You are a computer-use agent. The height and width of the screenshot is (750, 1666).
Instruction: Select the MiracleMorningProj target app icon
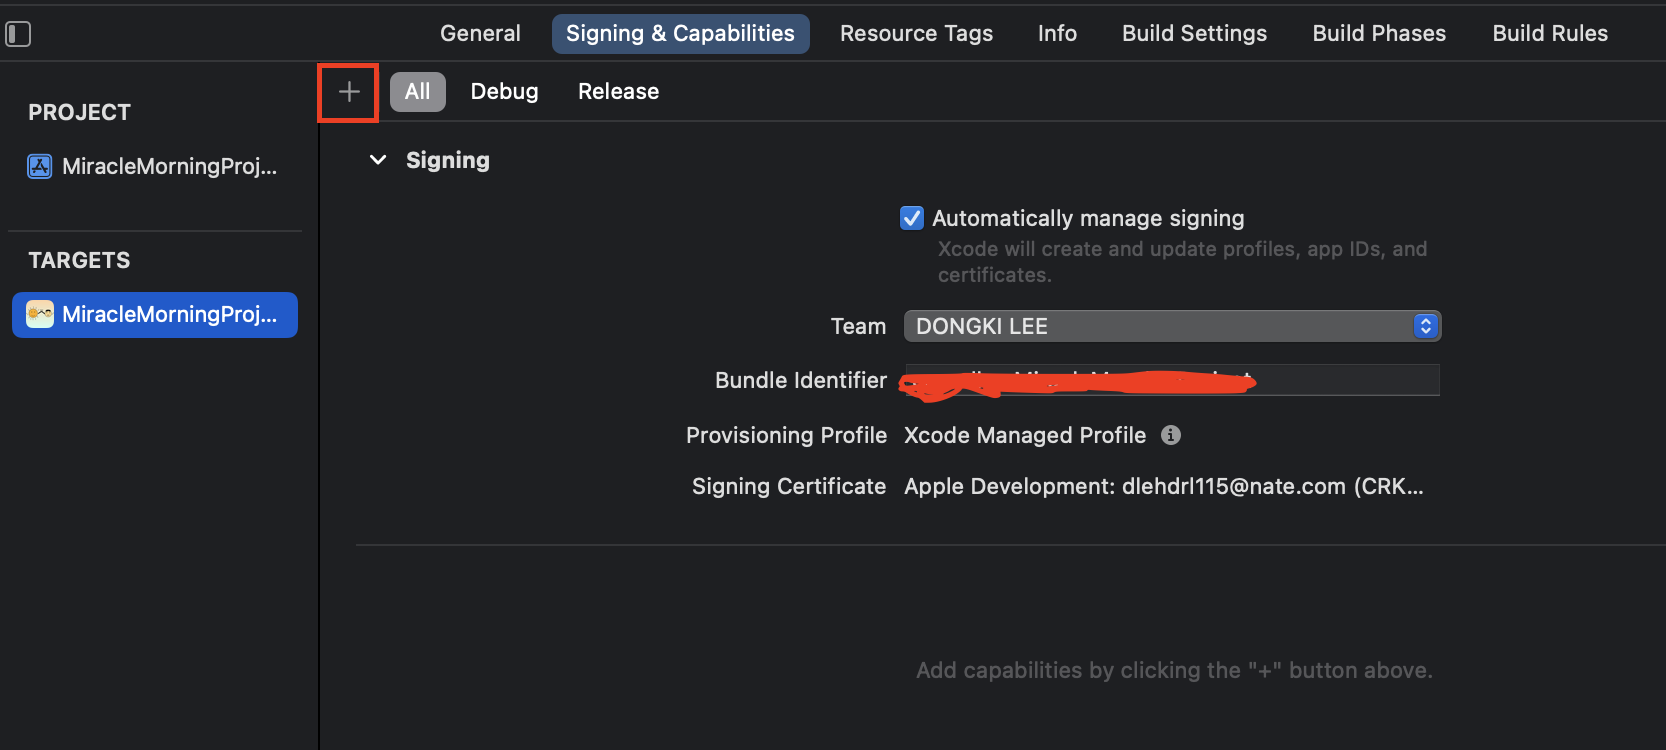[x=40, y=314]
